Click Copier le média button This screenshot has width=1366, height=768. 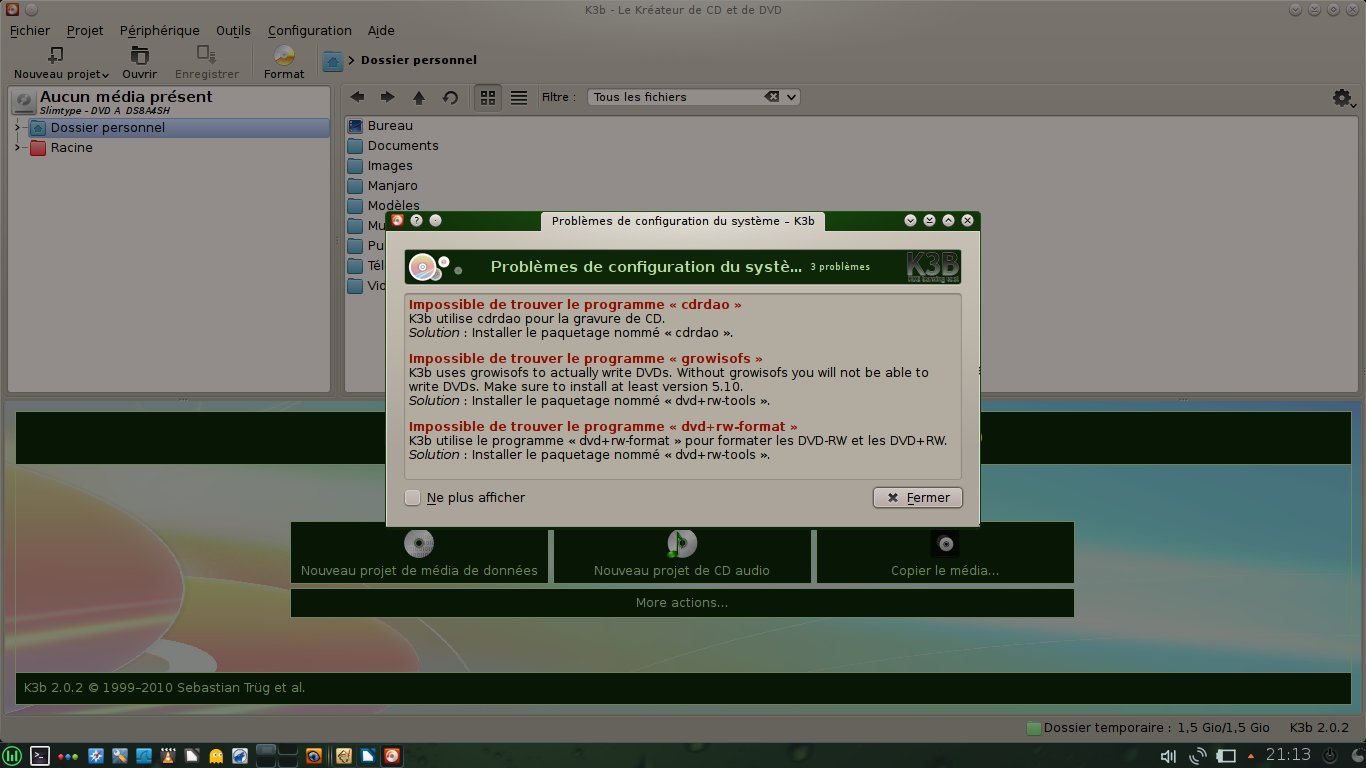(x=945, y=553)
